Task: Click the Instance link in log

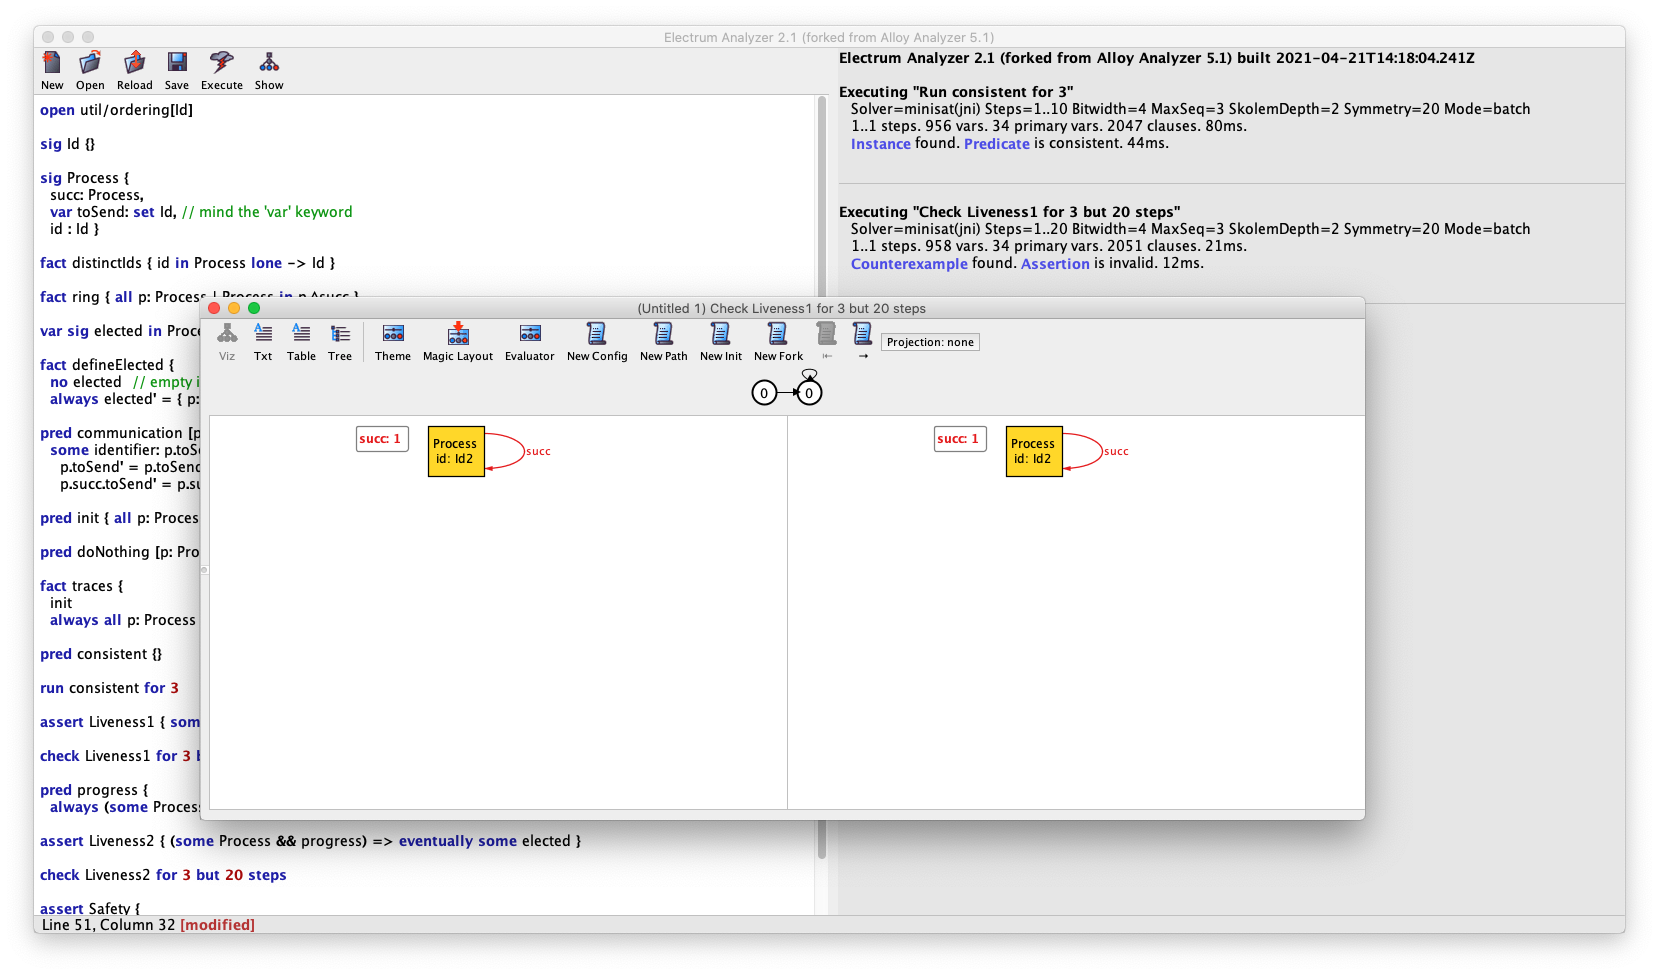Action: (881, 144)
